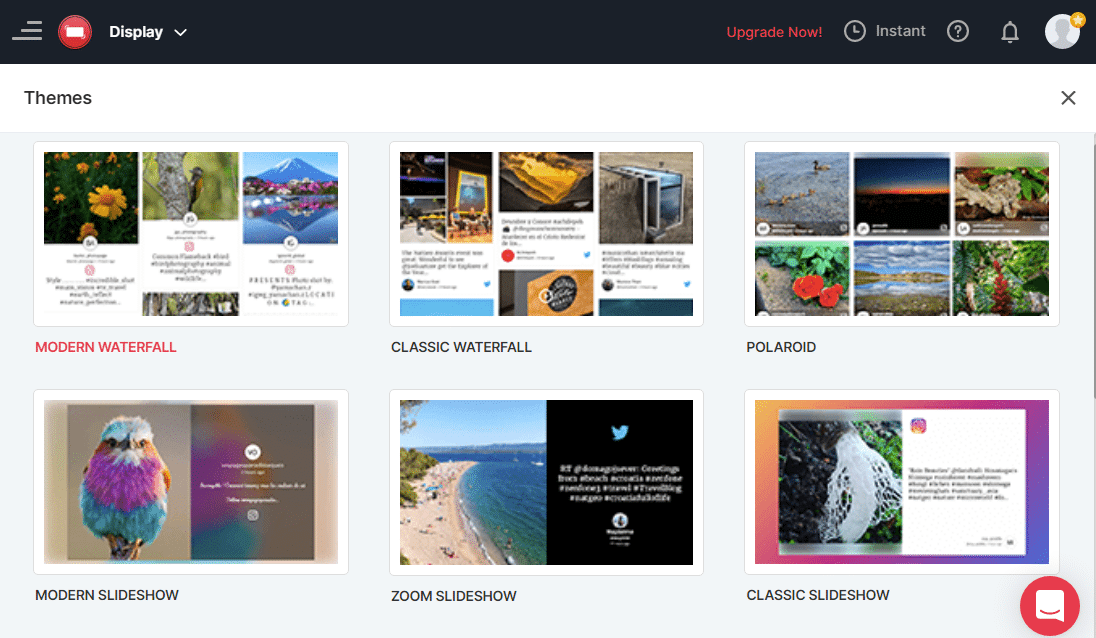Click the red app logo icon
Viewport: 1096px width, 638px height.
coord(75,32)
